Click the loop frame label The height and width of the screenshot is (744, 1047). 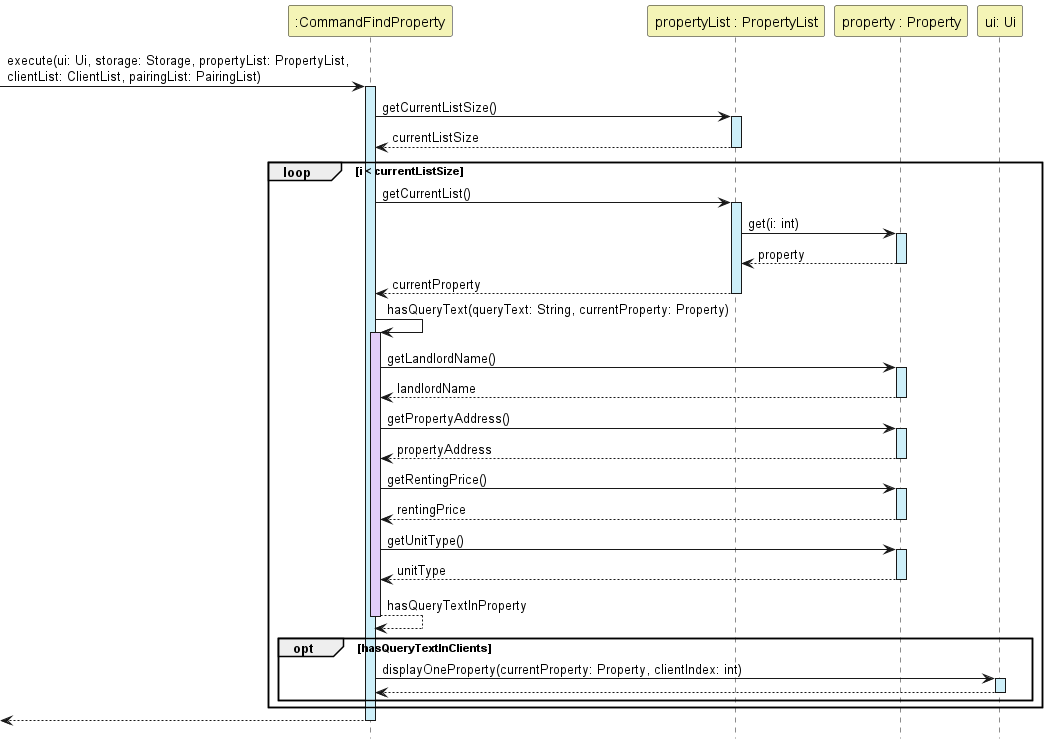[296, 172]
